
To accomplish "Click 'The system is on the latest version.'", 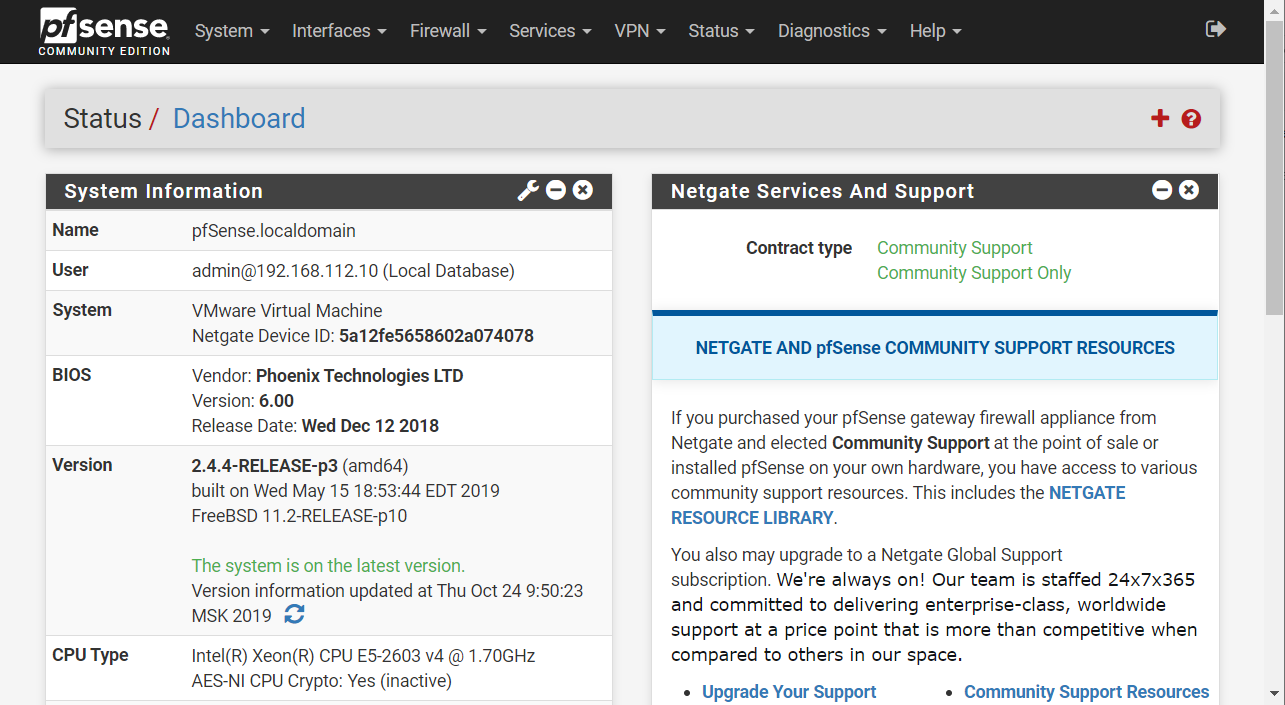I will coord(328,566).
